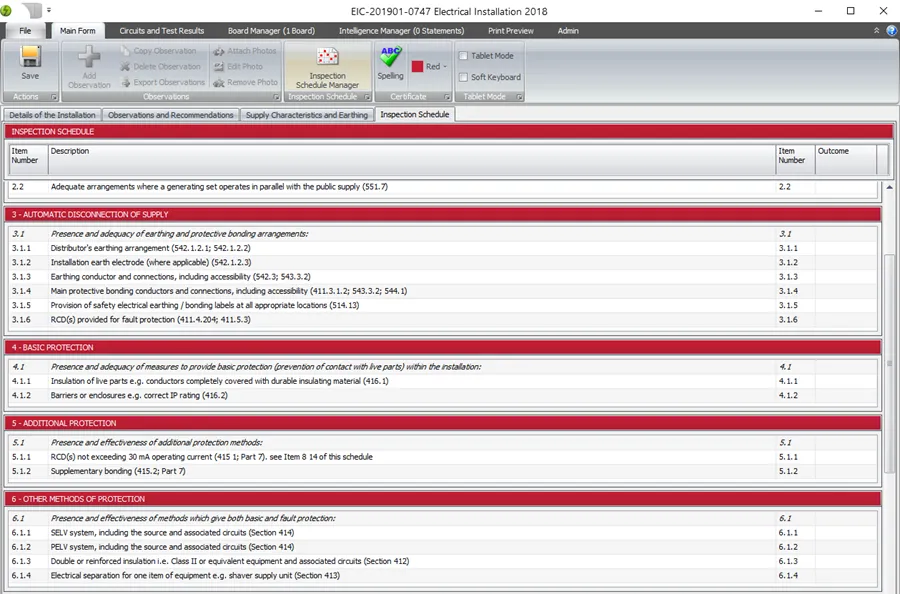900x594 pixels.
Task: Collapse the ribbon with double chevron
Action: tap(876, 31)
